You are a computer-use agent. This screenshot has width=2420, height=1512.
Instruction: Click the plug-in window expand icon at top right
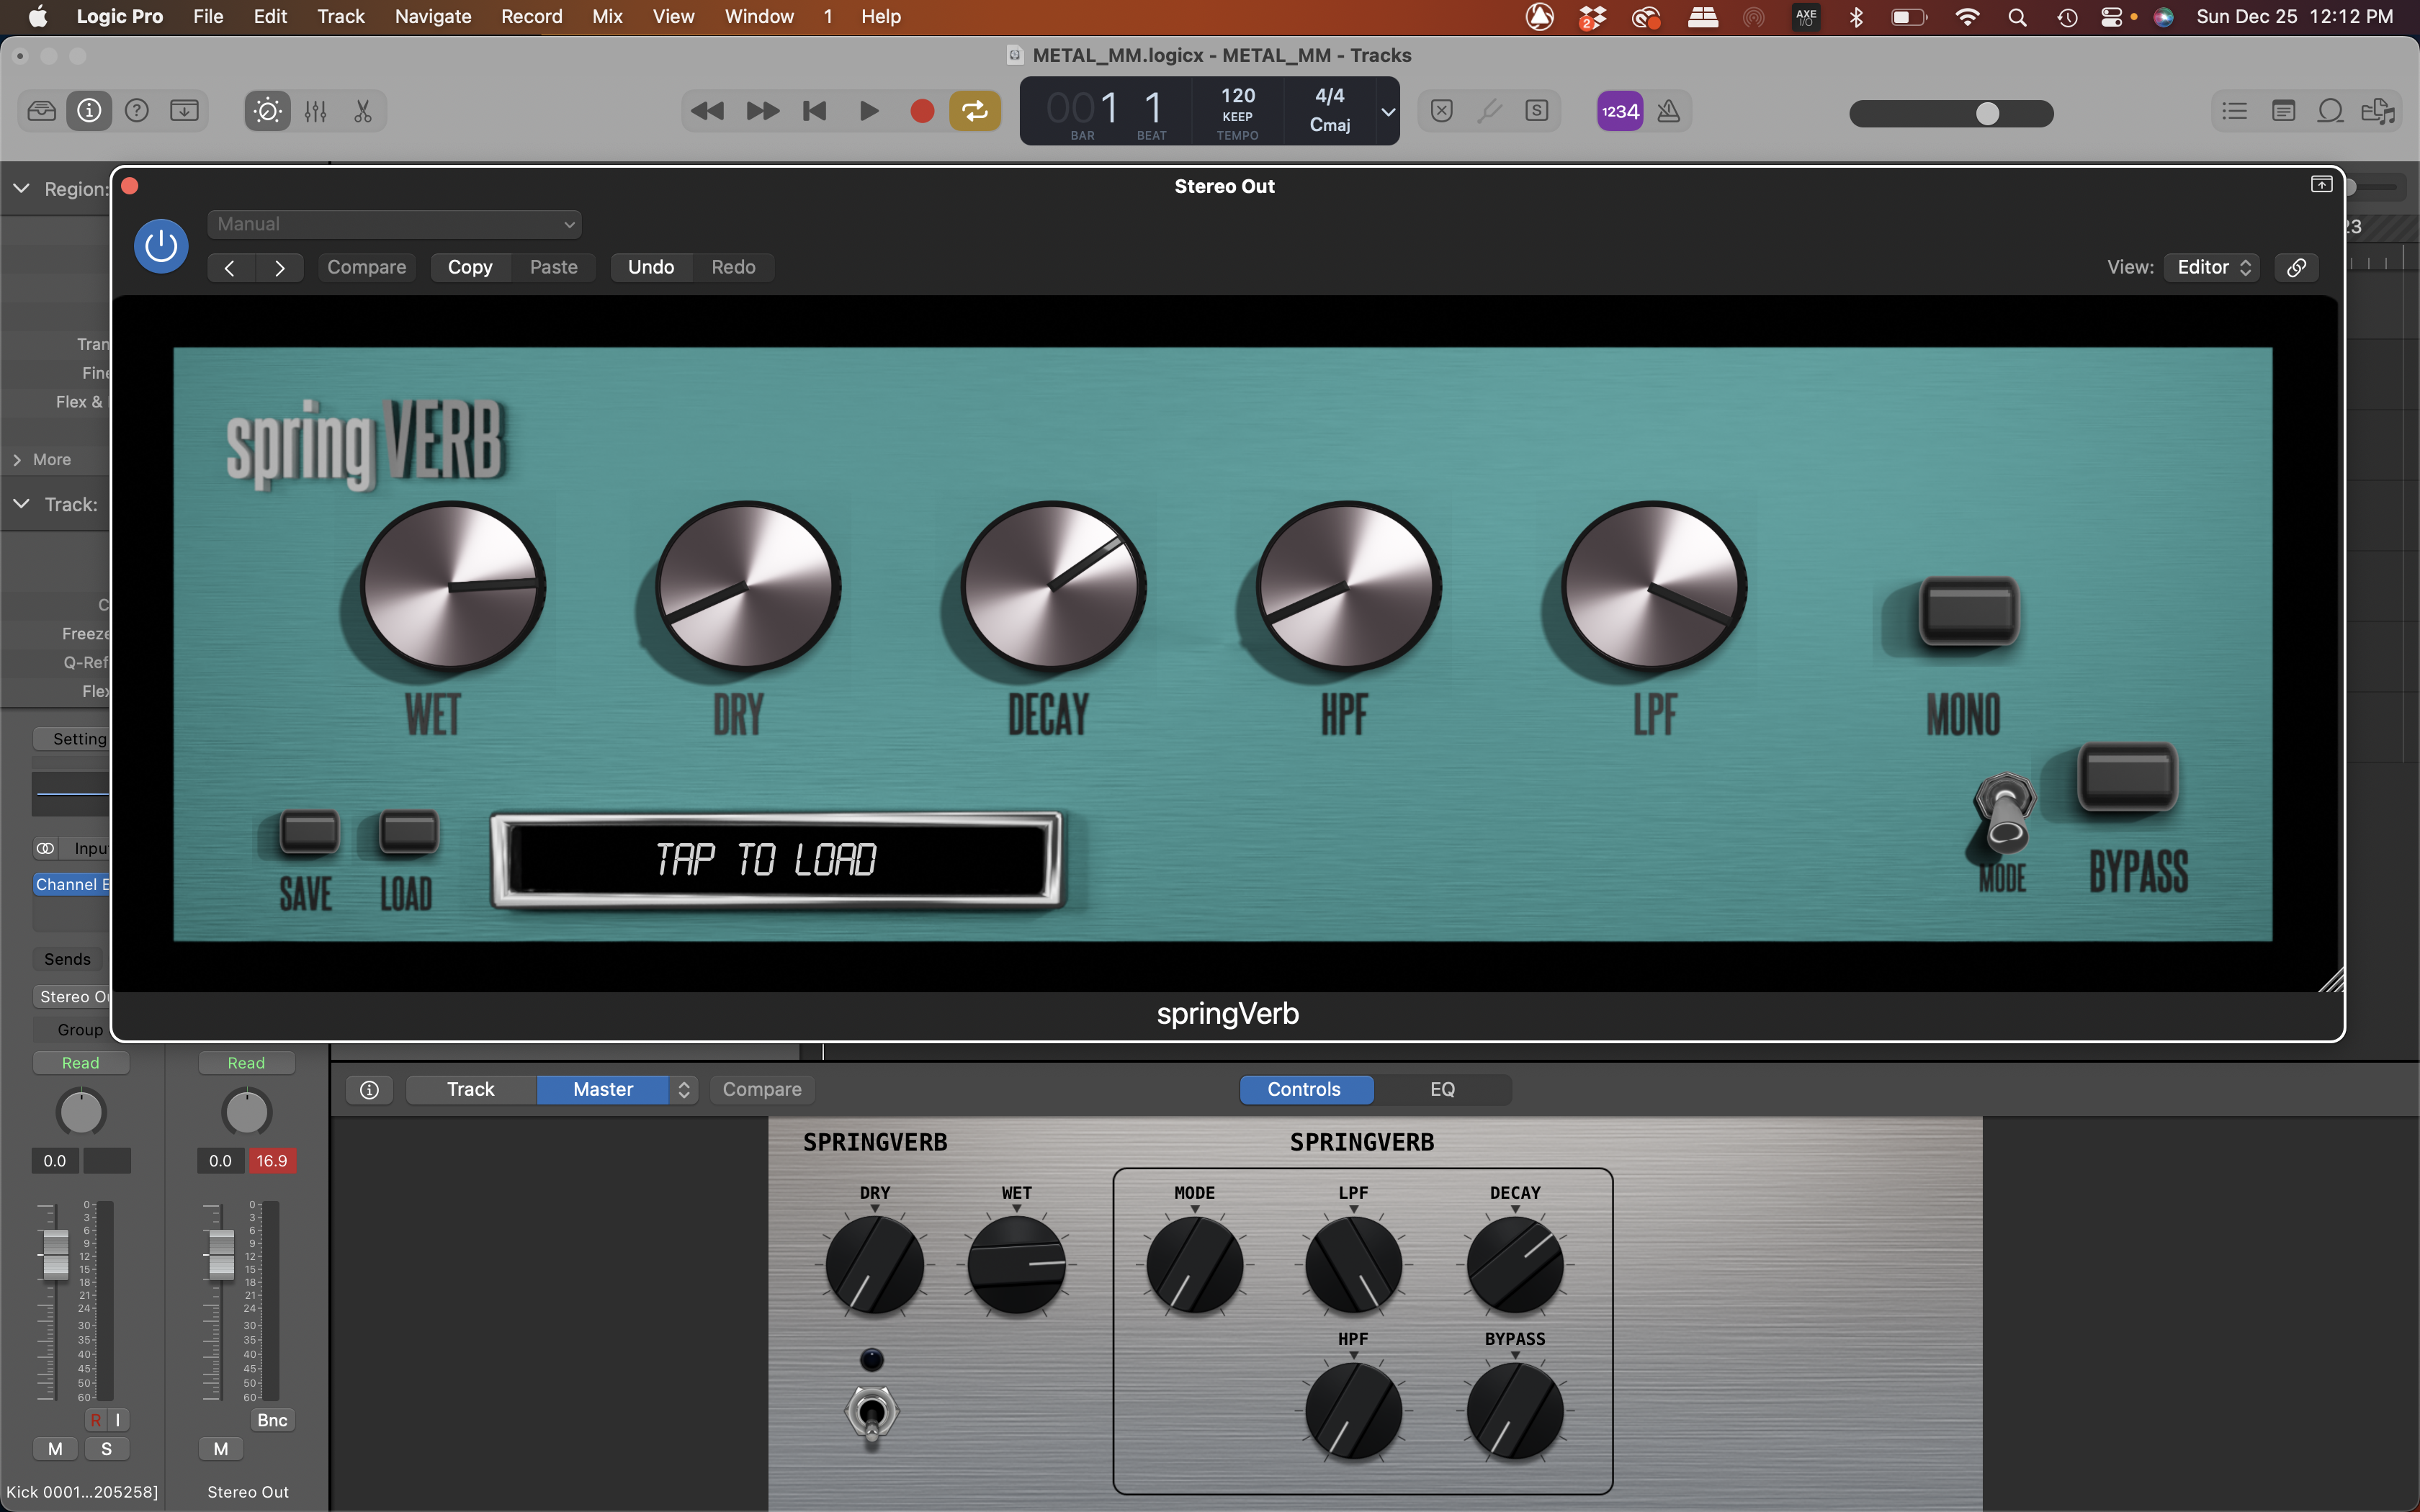[x=2322, y=185]
